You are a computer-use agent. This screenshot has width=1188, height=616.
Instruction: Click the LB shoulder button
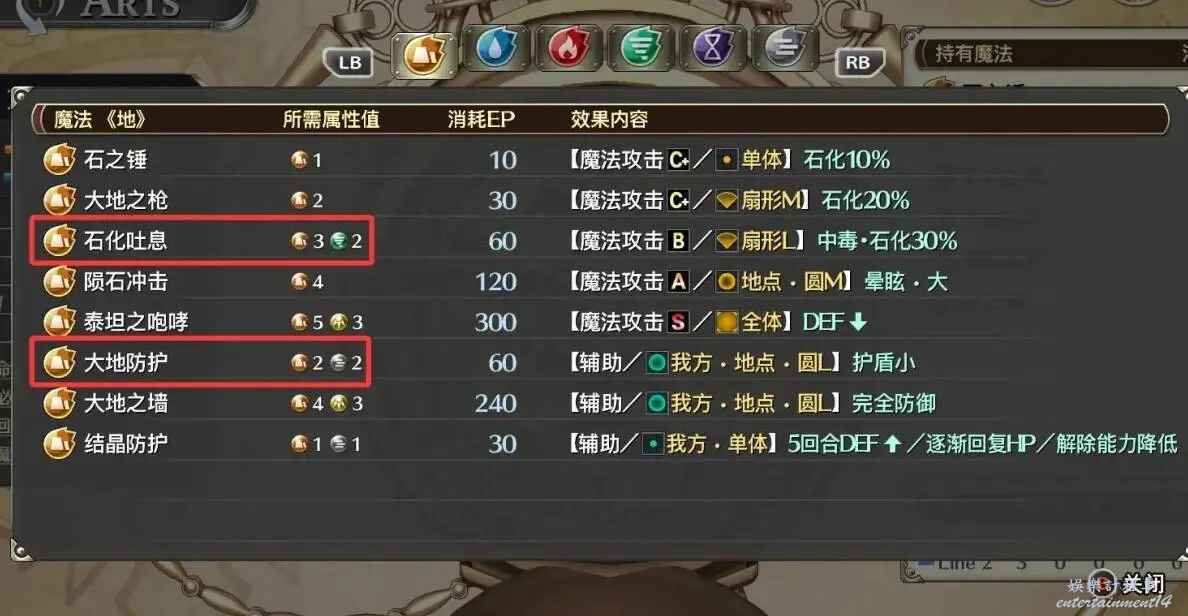pos(349,63)
